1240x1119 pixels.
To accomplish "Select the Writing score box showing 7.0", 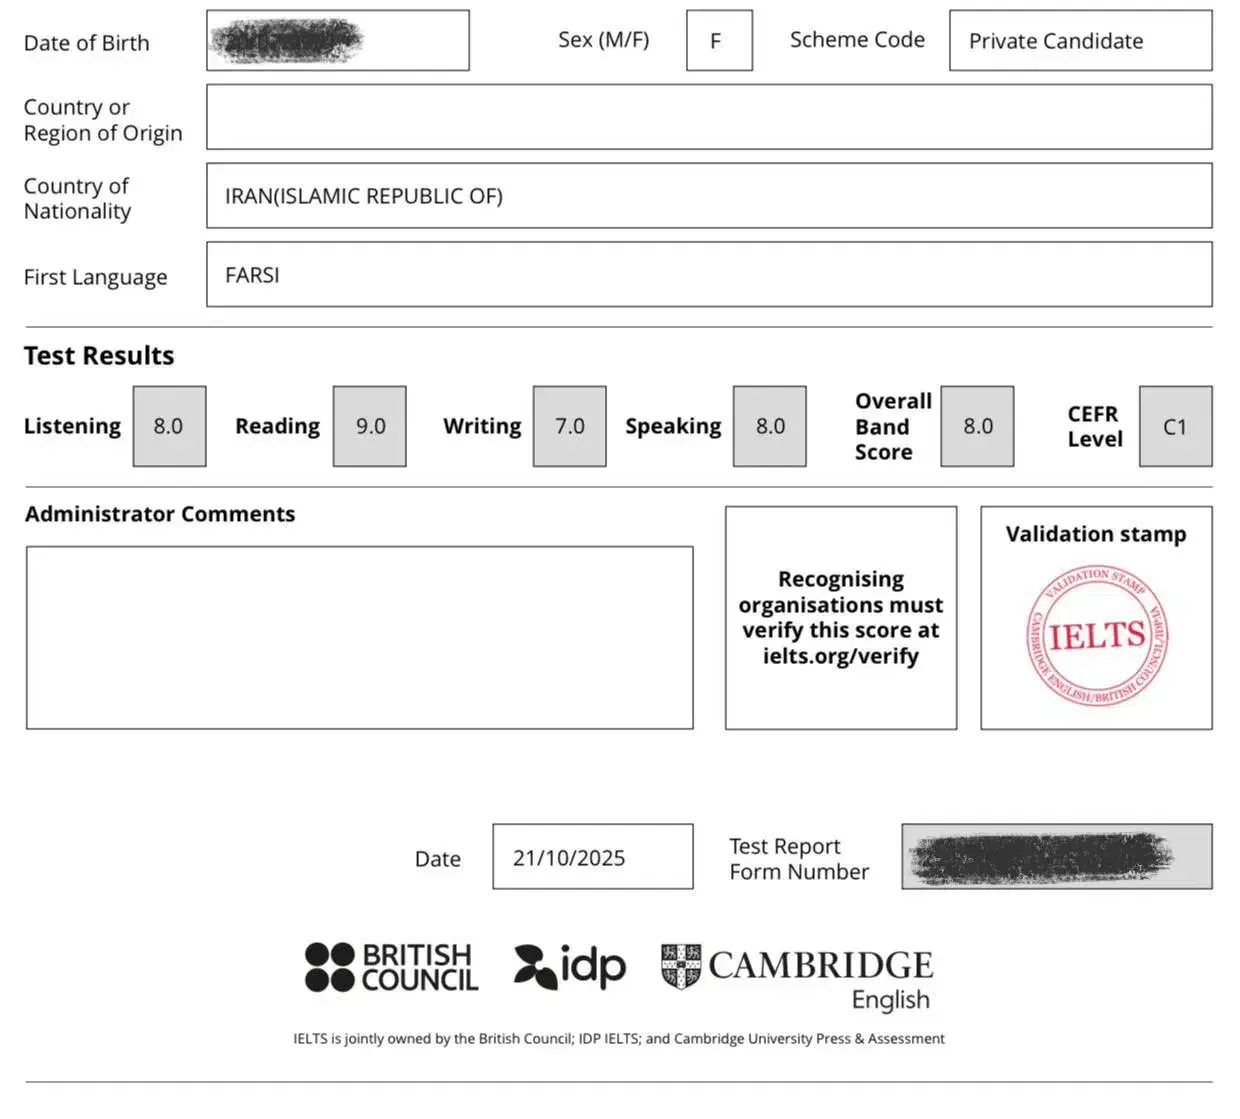I will [x=569, y=427].
